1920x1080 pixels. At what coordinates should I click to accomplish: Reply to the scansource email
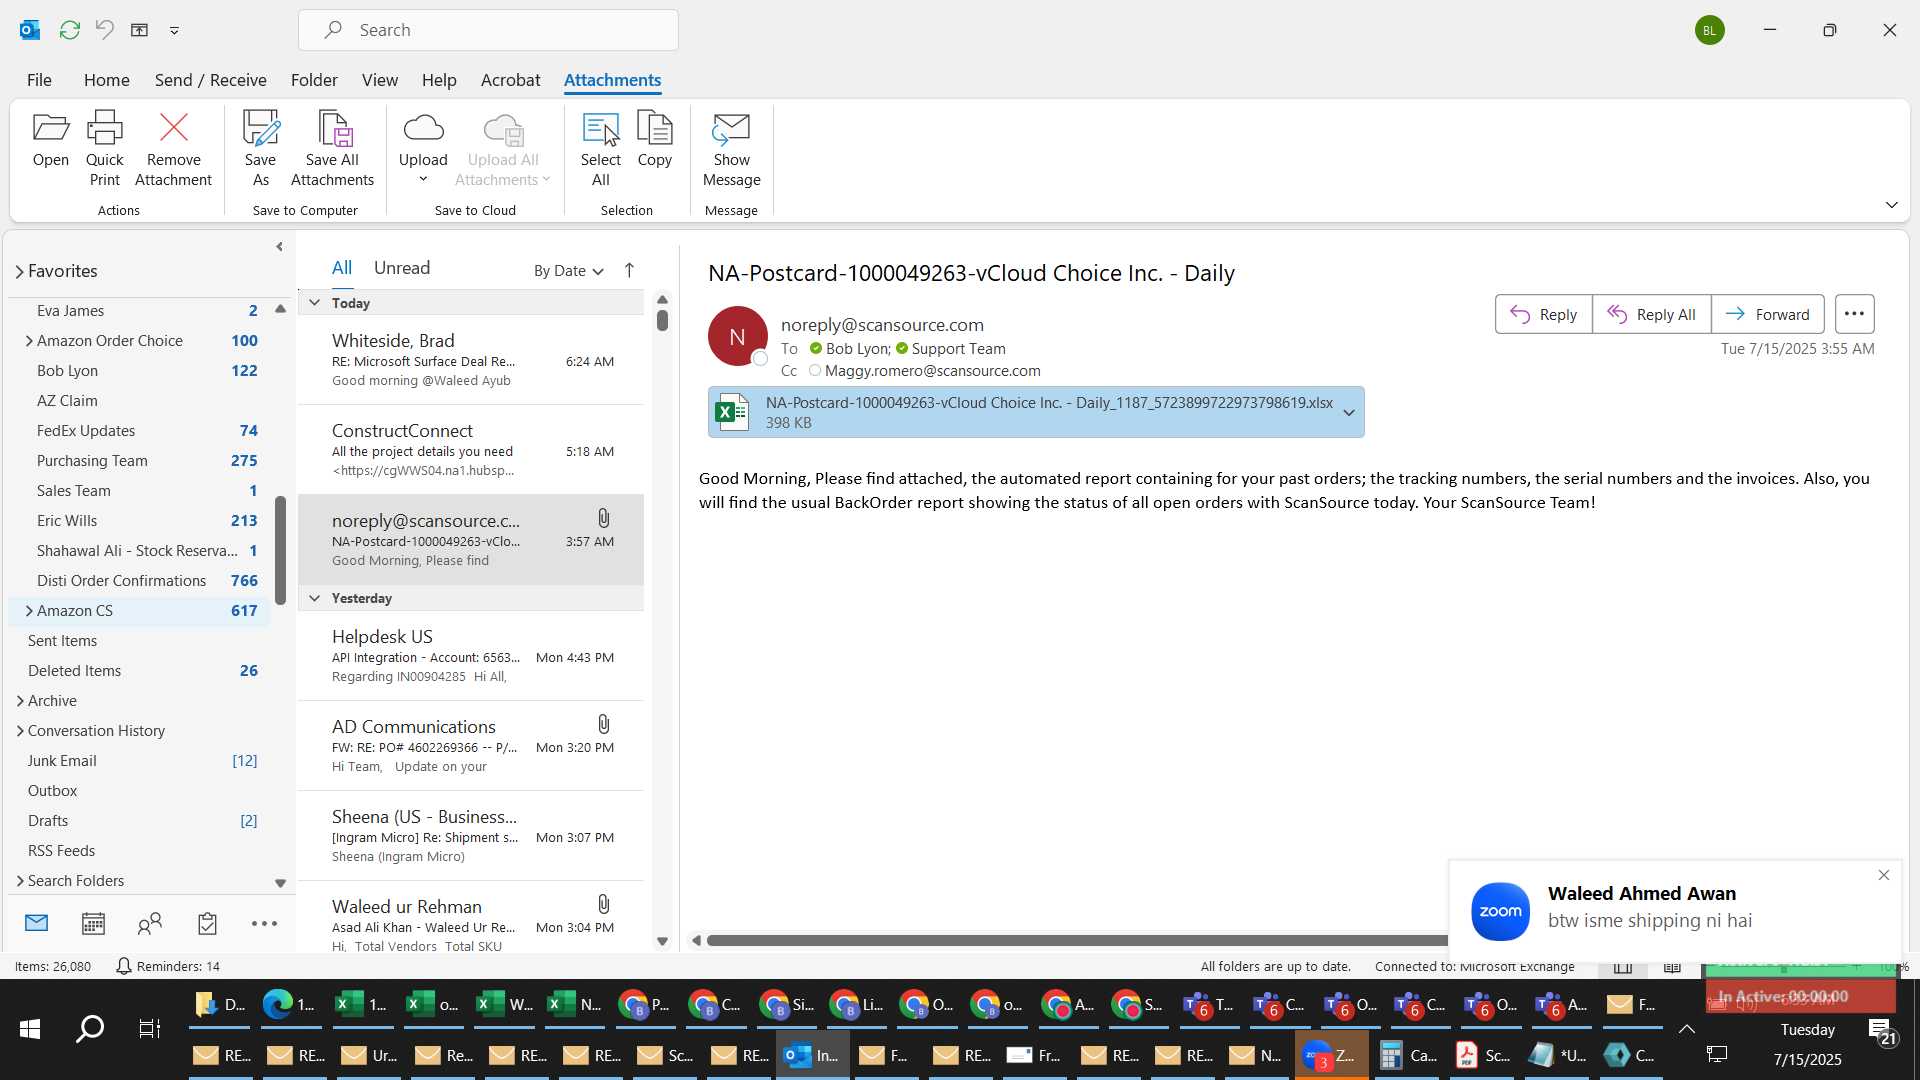tap(1543, 314)
